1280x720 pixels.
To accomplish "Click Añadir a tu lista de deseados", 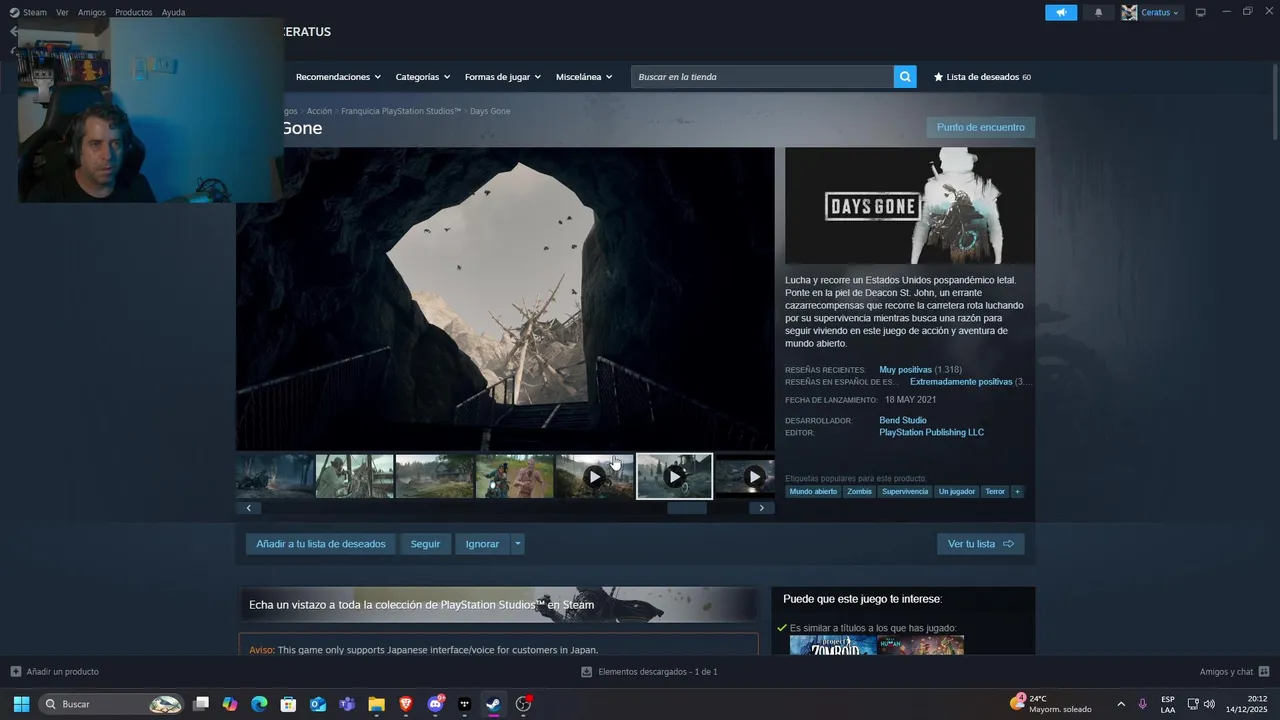I will tap(321, 544).
